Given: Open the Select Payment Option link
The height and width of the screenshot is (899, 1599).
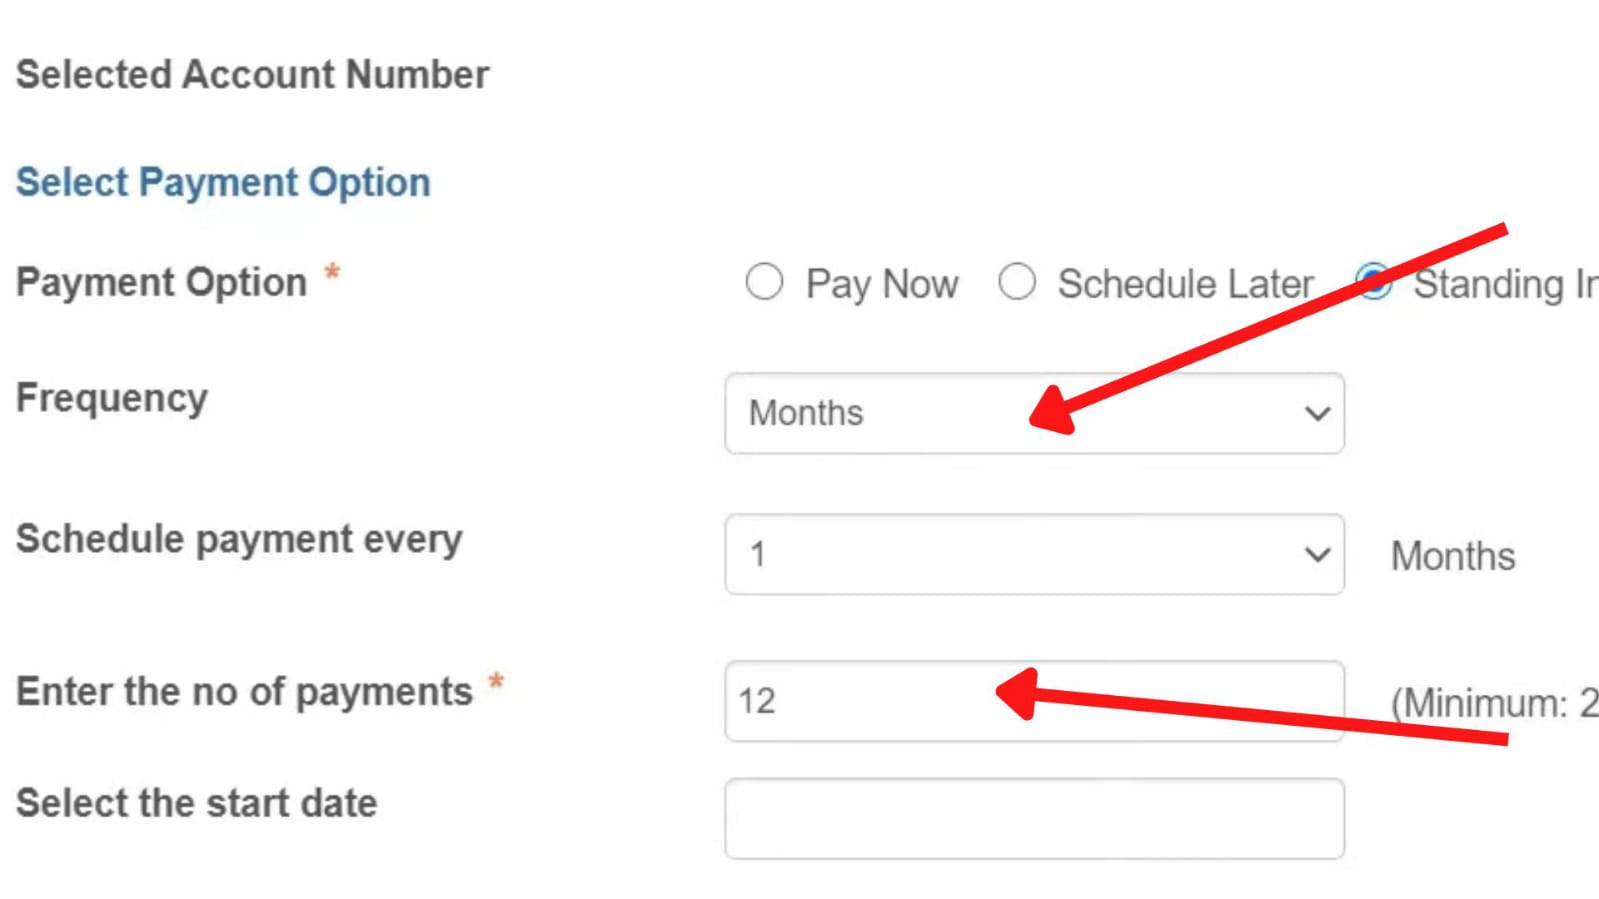Looking at the screenshot, I should (x=223, y=181).
